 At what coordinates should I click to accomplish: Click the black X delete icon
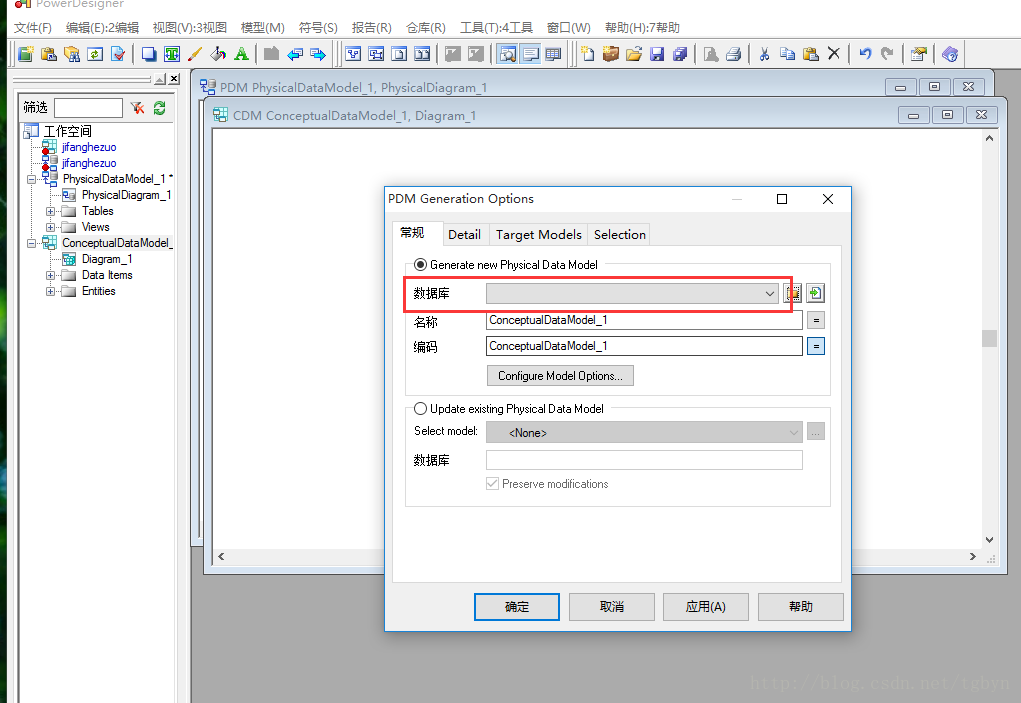click(x=833, y=54)
